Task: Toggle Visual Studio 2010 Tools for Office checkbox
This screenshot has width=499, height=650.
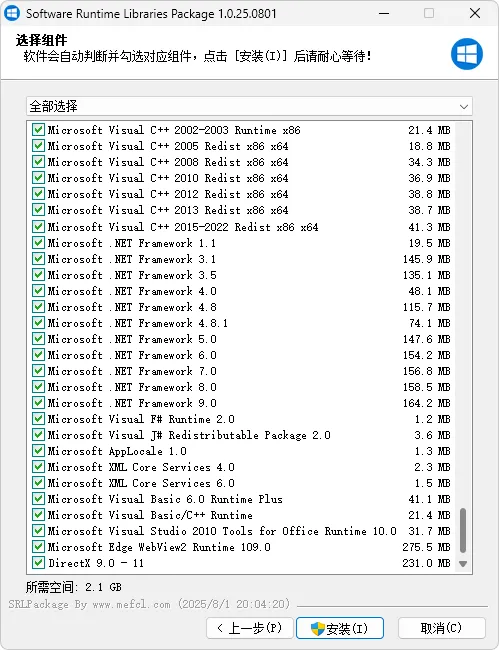Action: coord(38,531)
